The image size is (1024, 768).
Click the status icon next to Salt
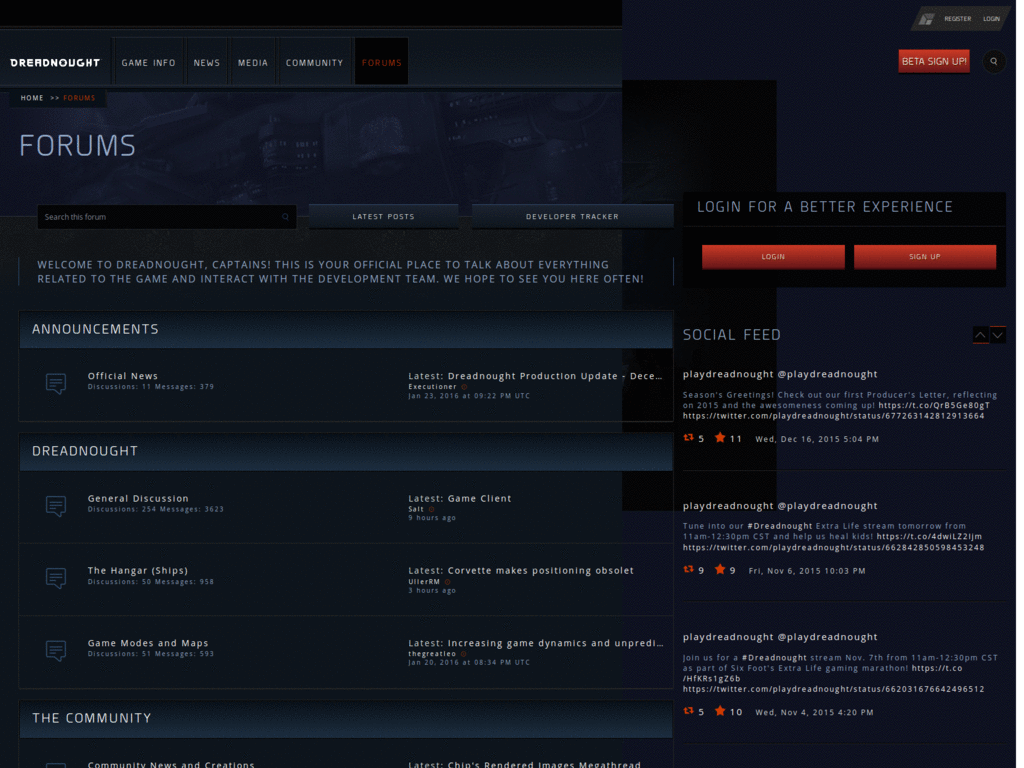[432, 509]
